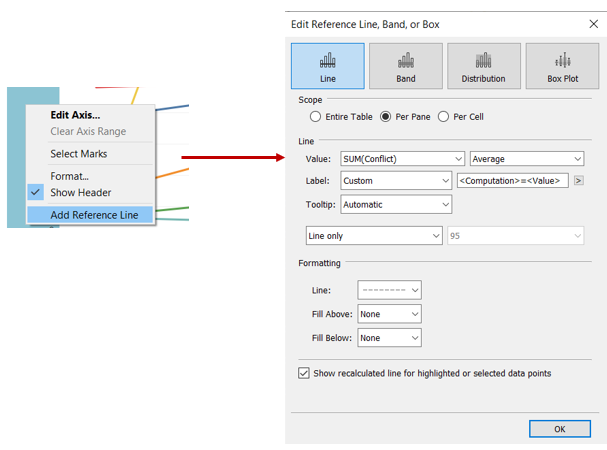Expand the Line only dropdown
Image resolution: width=607 pixels, height=450 pixels.
[373, 235]
